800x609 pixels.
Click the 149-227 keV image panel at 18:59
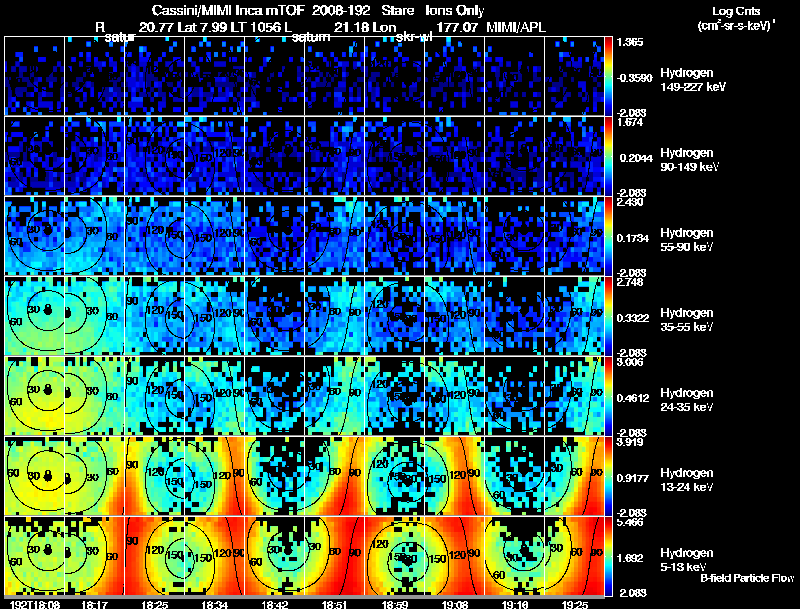click(x=394, y=76)
